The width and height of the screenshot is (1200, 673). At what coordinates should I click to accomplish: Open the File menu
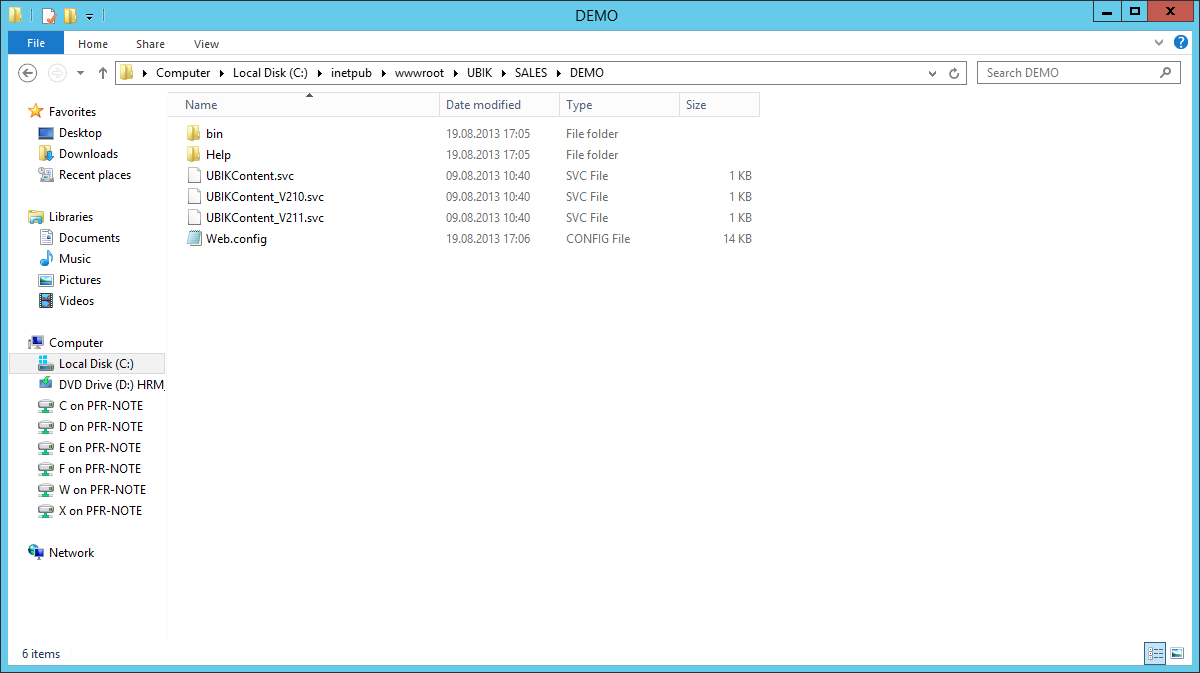click(x=36, y=43)
